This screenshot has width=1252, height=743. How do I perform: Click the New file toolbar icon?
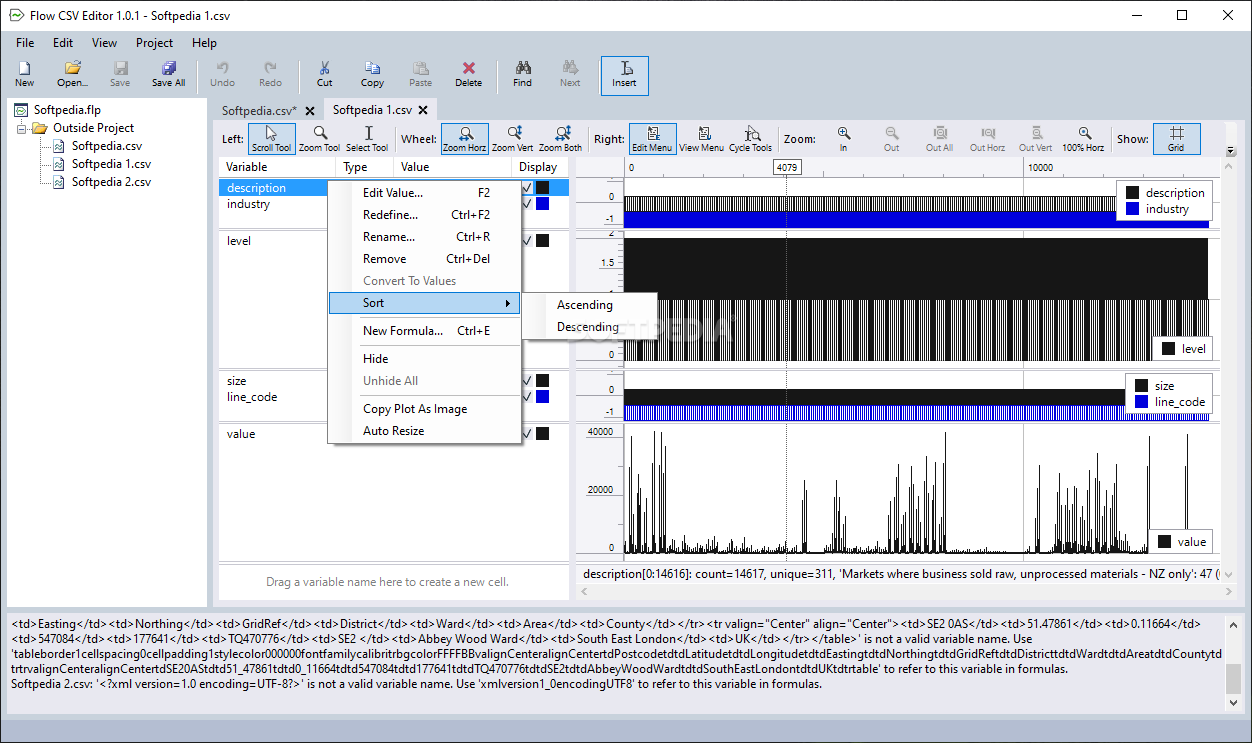(x=24, y=75)
